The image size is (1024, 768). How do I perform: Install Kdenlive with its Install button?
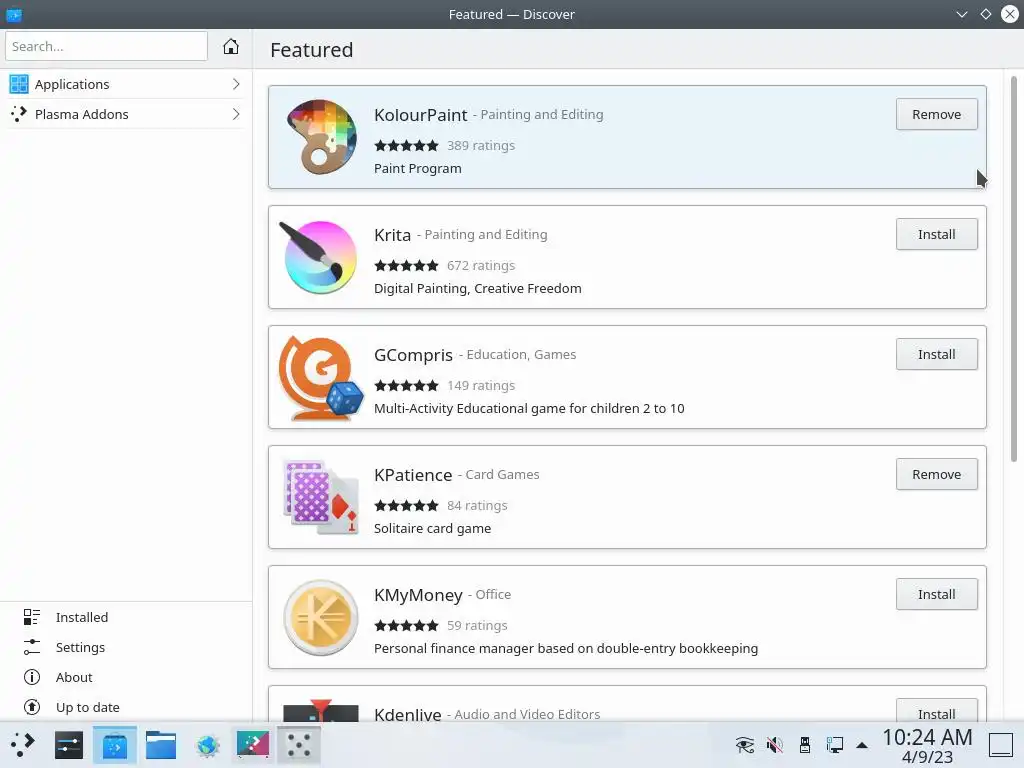(x=936, y=712)
